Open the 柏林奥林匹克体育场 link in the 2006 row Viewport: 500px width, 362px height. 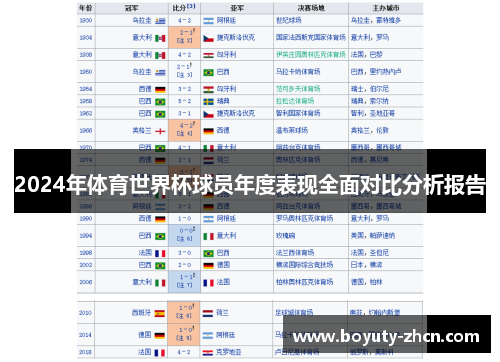click(304, 282)
